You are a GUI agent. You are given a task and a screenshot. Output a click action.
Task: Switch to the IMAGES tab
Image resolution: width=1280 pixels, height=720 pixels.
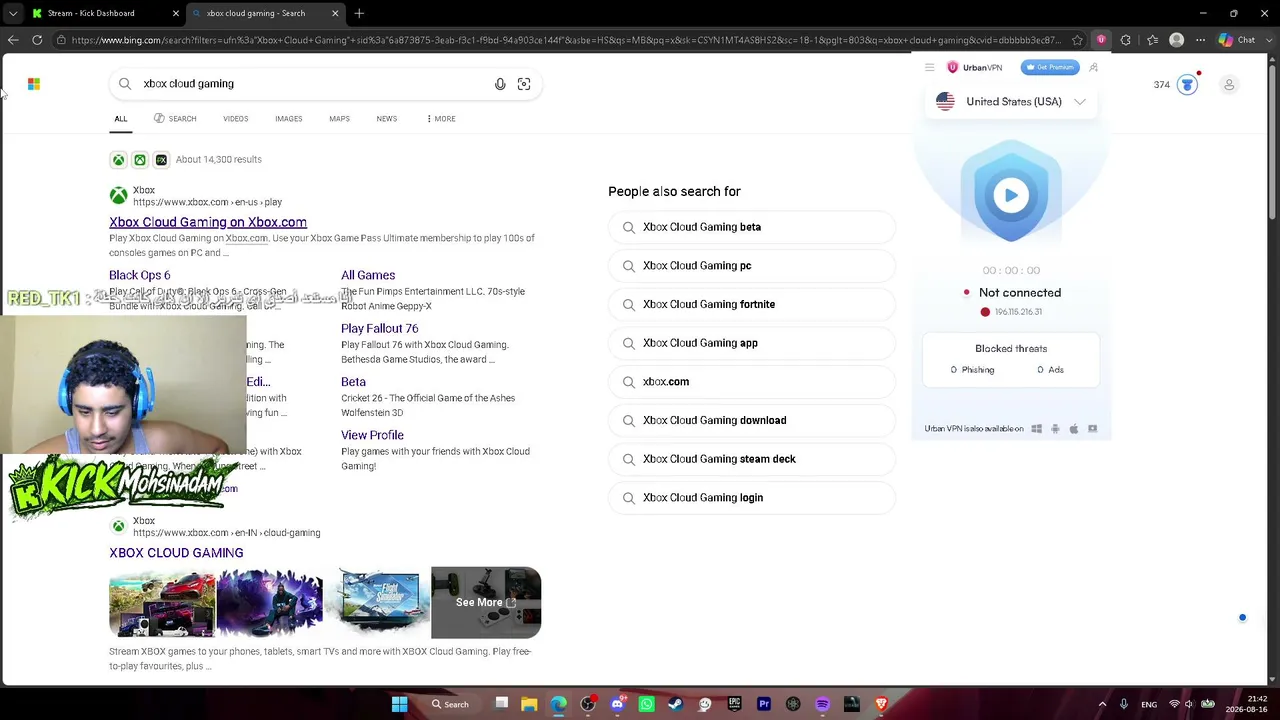click(289, 119)
